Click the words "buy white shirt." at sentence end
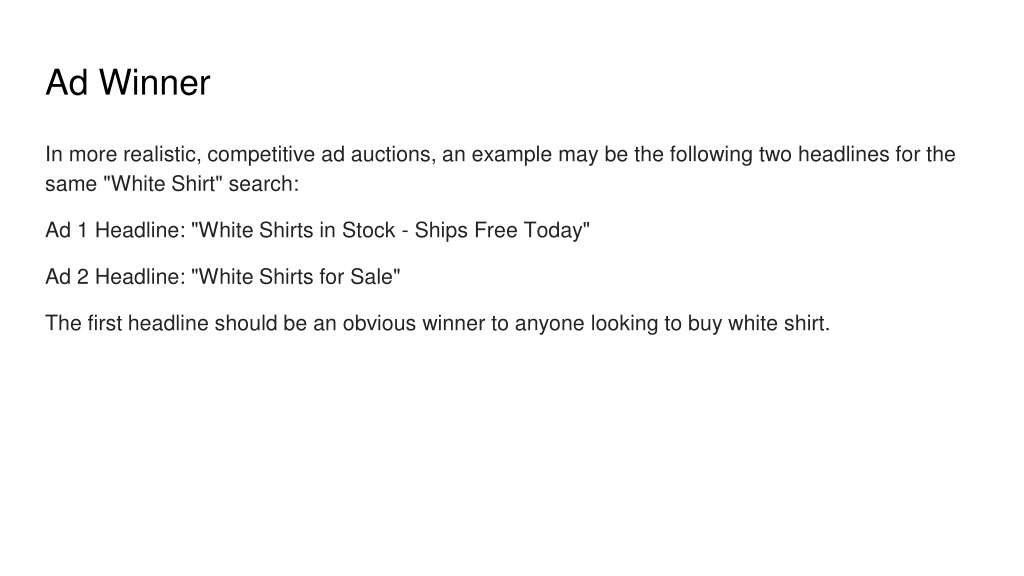The height and width of the screenshot is (576, 1024). (759, 323)
